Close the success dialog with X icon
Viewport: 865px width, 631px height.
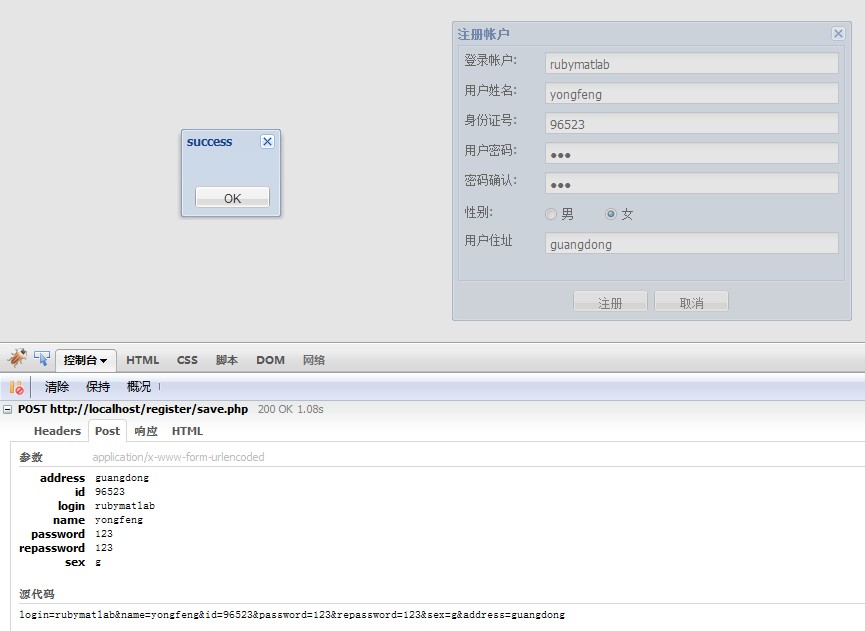(x=267, y=142)
